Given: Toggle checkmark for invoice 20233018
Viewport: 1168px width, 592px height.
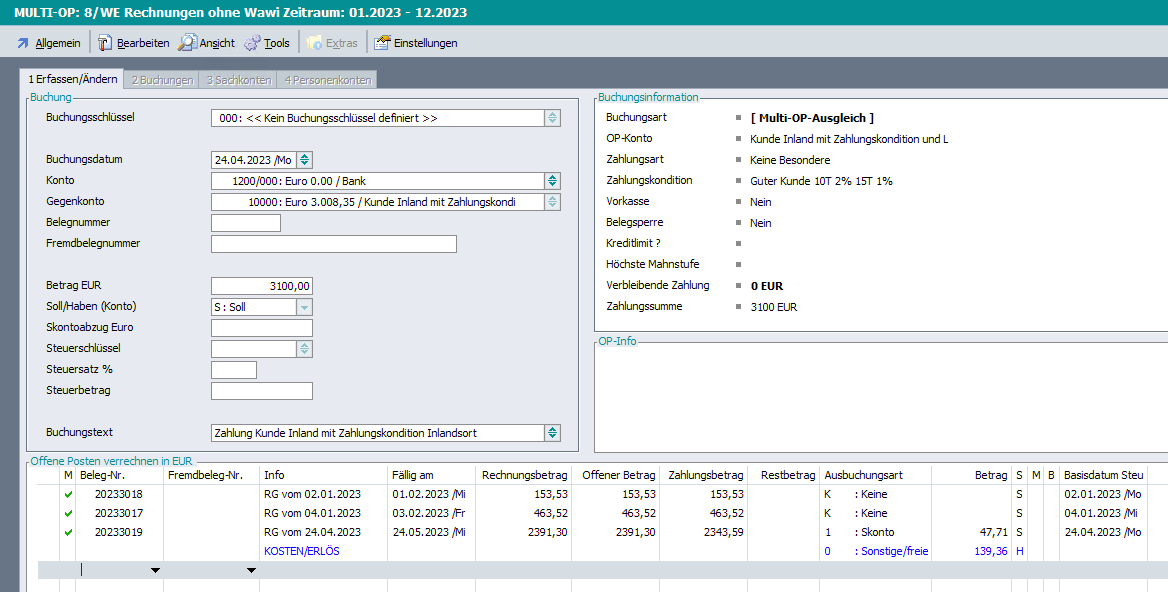Looking at the screenshot, I should point(68,494).
